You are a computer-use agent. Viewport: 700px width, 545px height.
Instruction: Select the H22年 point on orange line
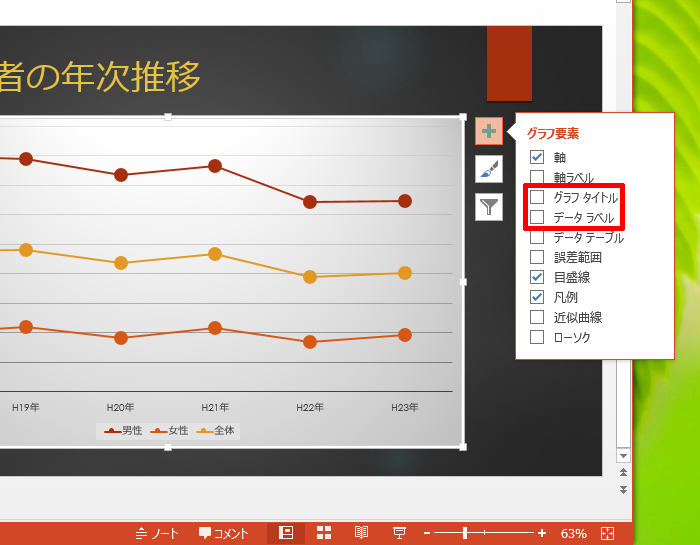tap(310, 342)
